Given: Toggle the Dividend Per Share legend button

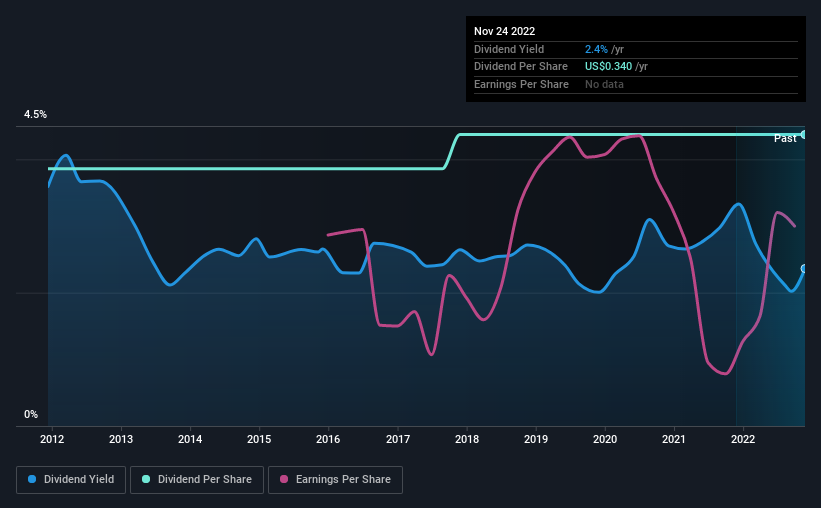Looking at the screenshot, I should pyautogui.click(x=197, y=480).
